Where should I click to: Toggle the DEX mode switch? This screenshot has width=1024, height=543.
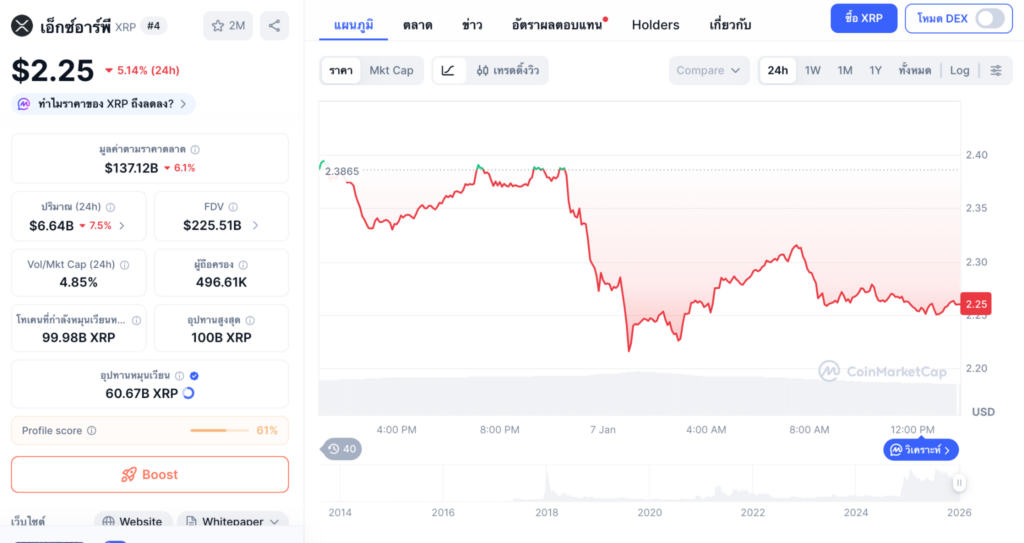click(x=988, y=18)
